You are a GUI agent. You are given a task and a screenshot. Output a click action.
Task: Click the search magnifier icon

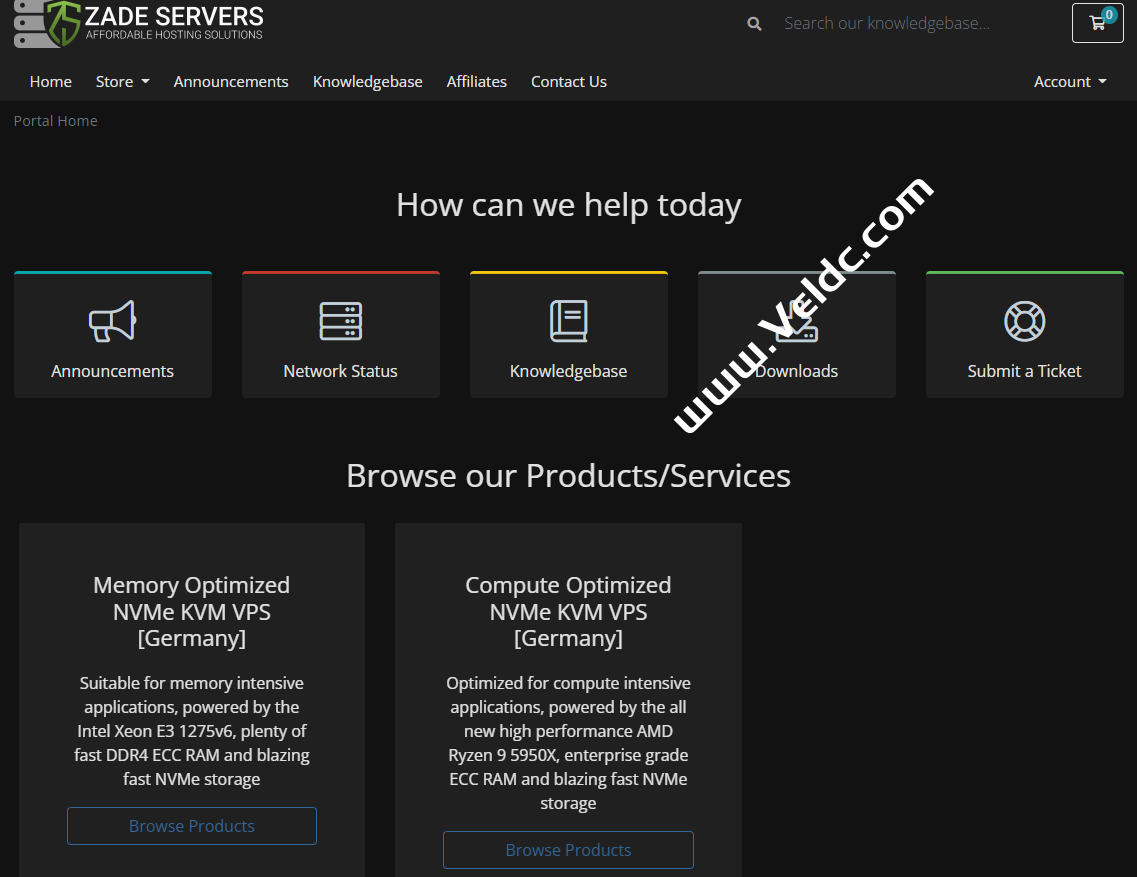coord(754,24)
